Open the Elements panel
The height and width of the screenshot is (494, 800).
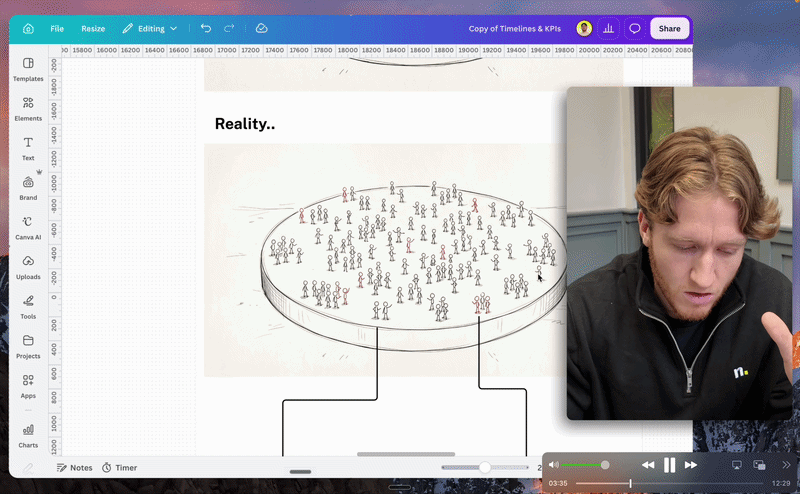click(x=28, y=109)
